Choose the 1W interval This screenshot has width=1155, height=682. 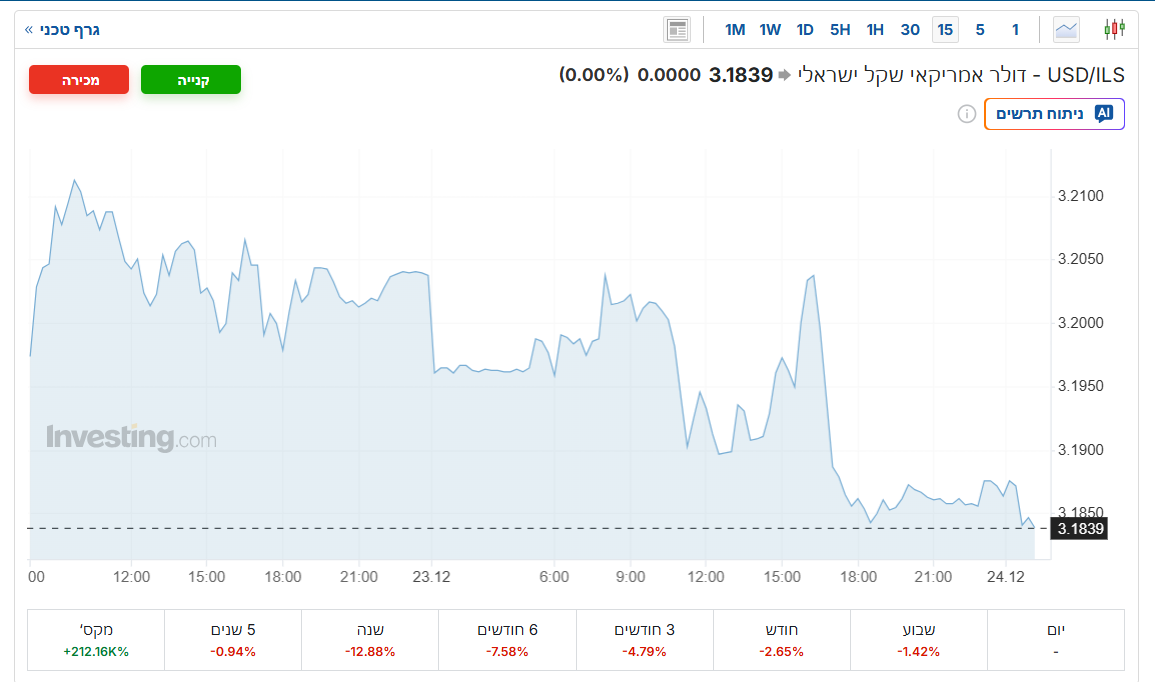pos(770,29)
